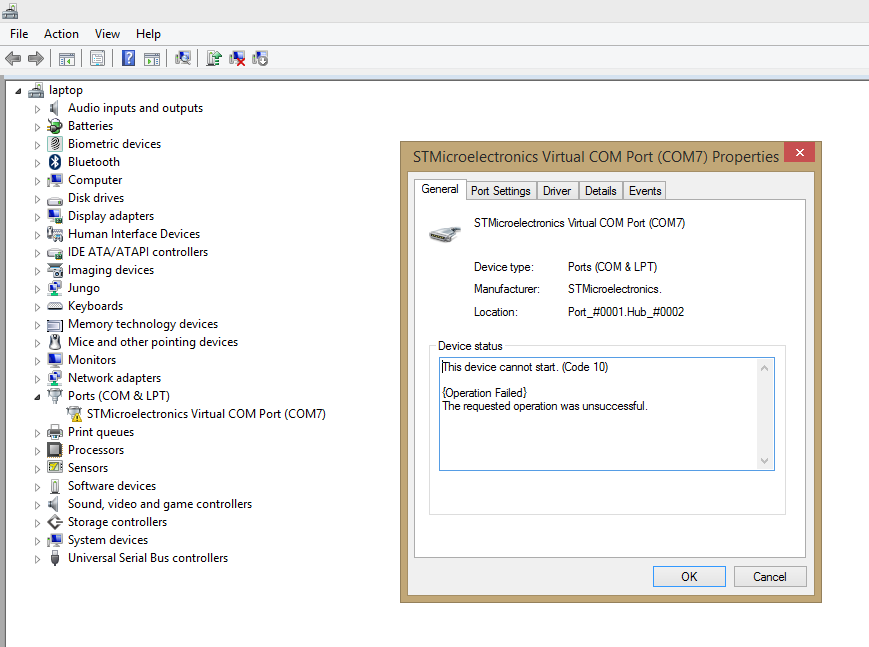Select the Sensors category icon
869x647 pixels.
point(55,467)
